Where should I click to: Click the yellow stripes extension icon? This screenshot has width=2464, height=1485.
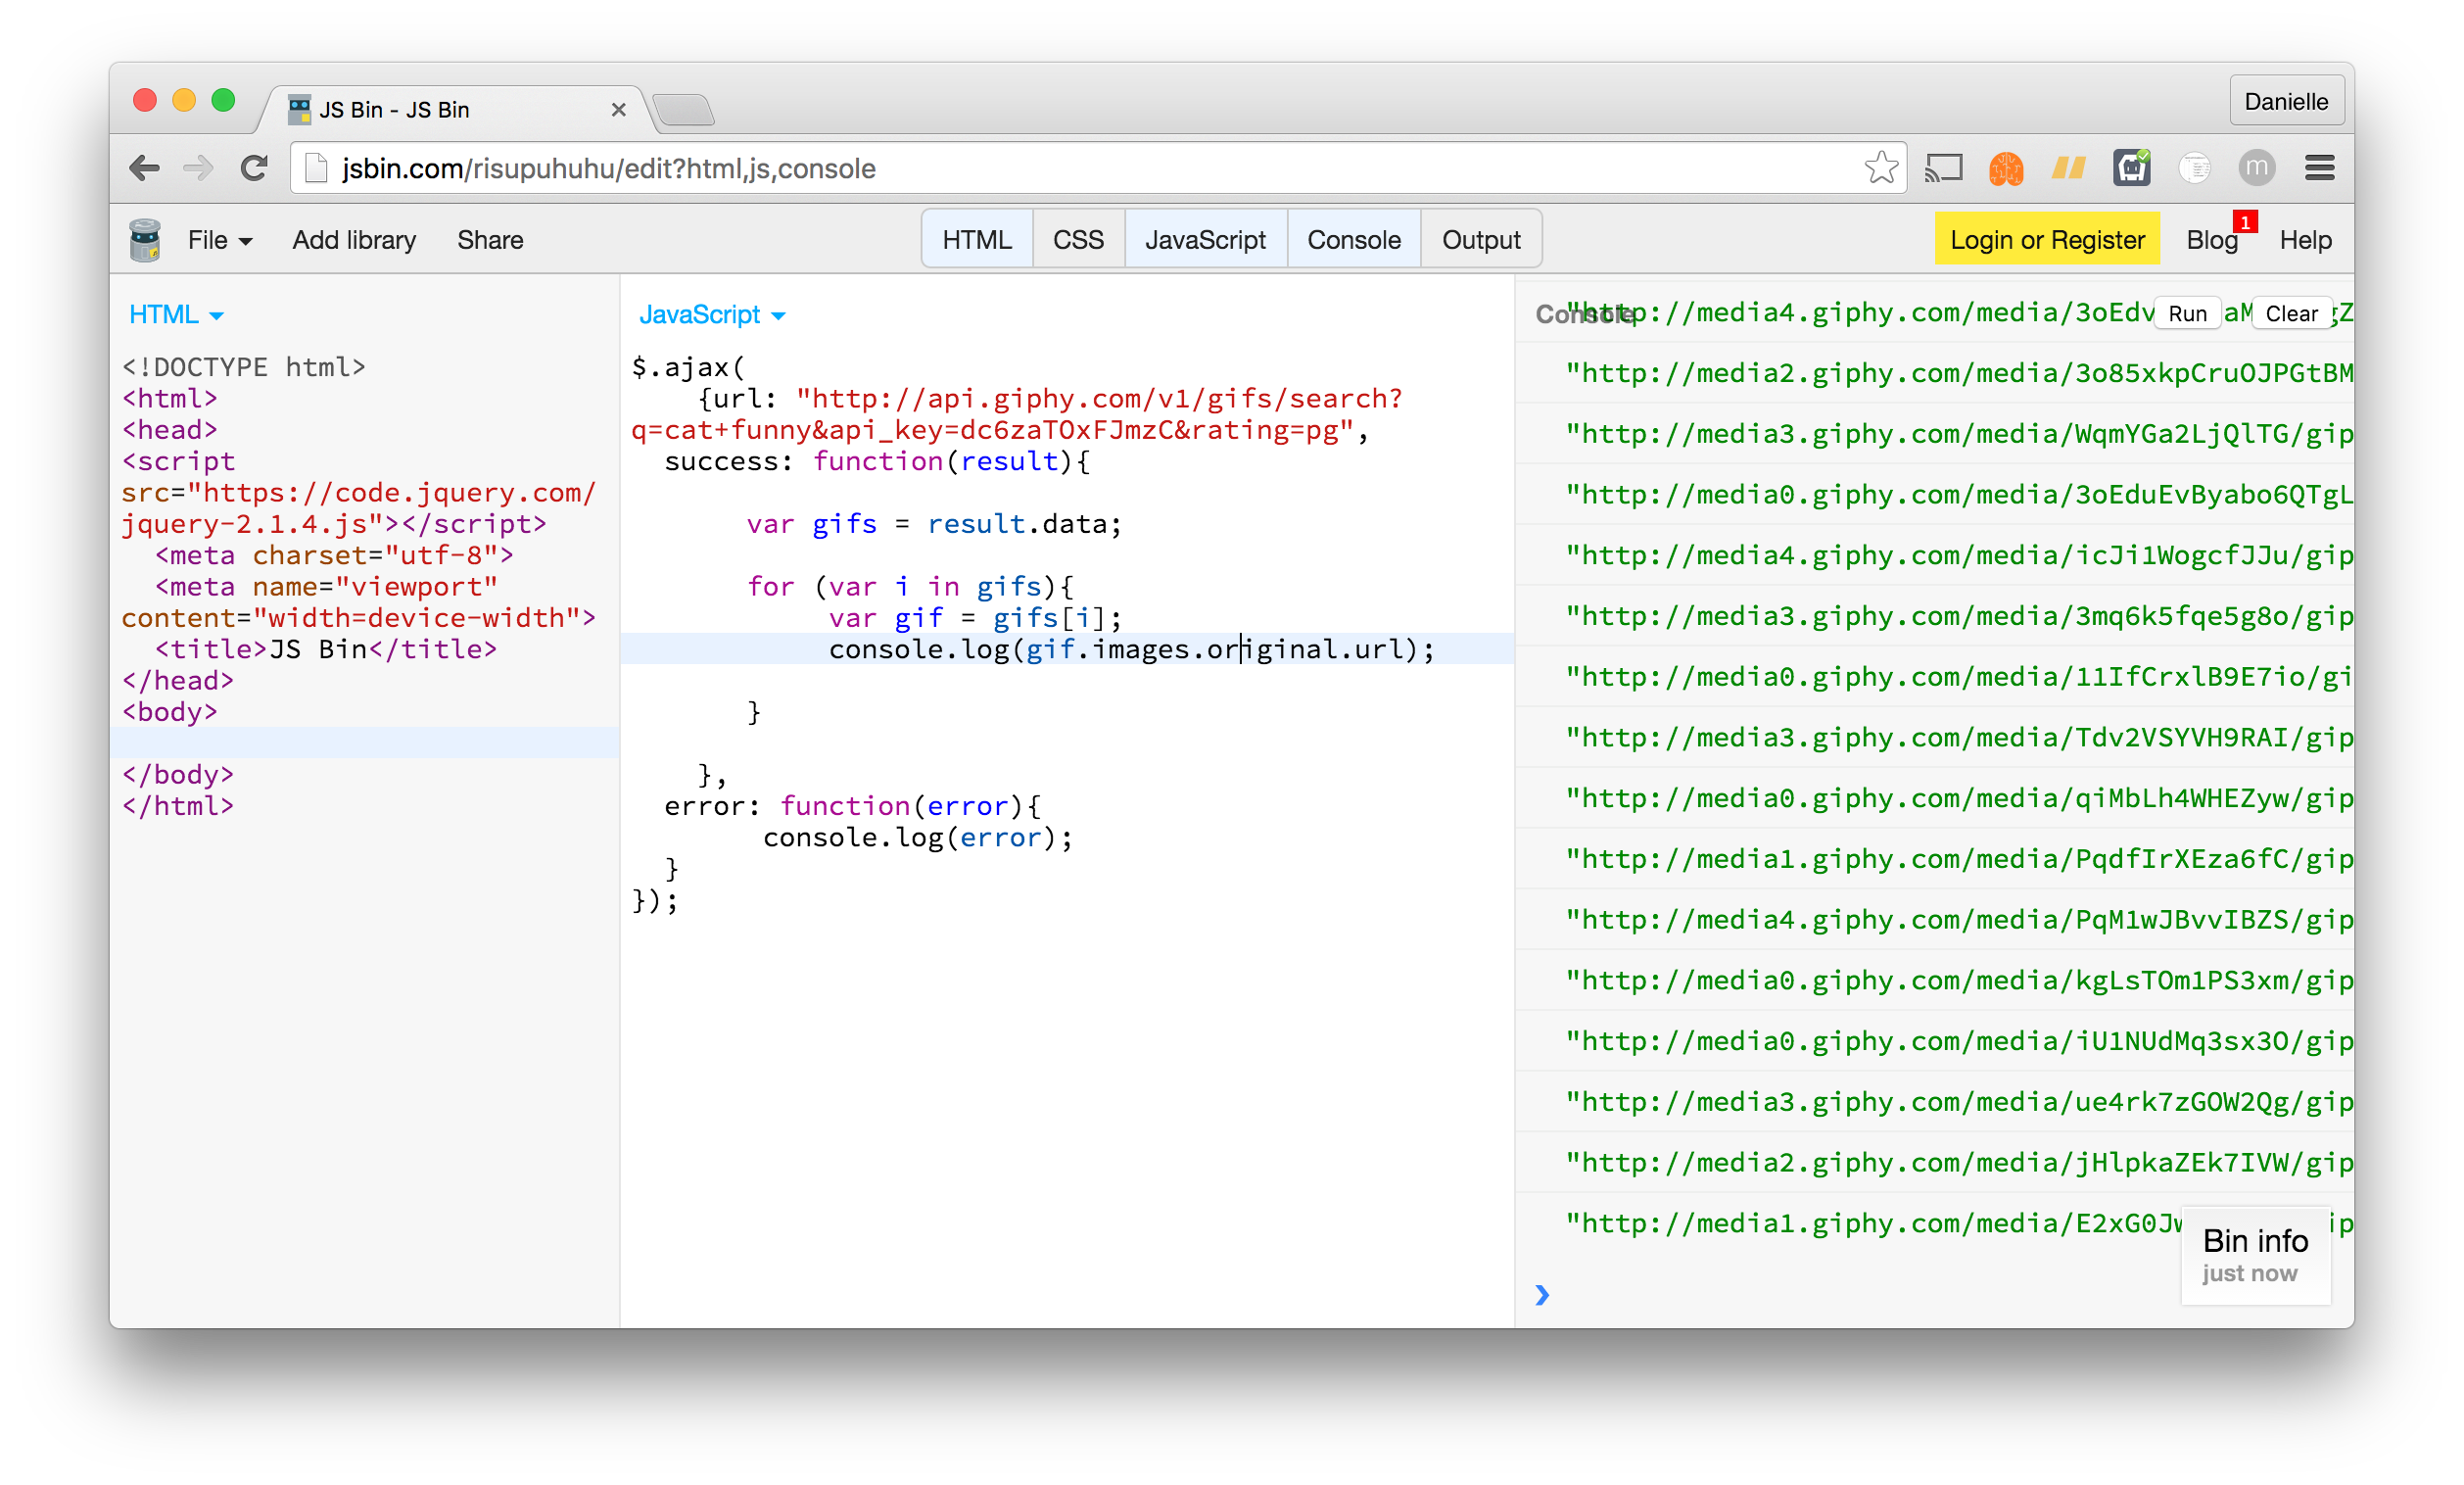(2069, 168)
